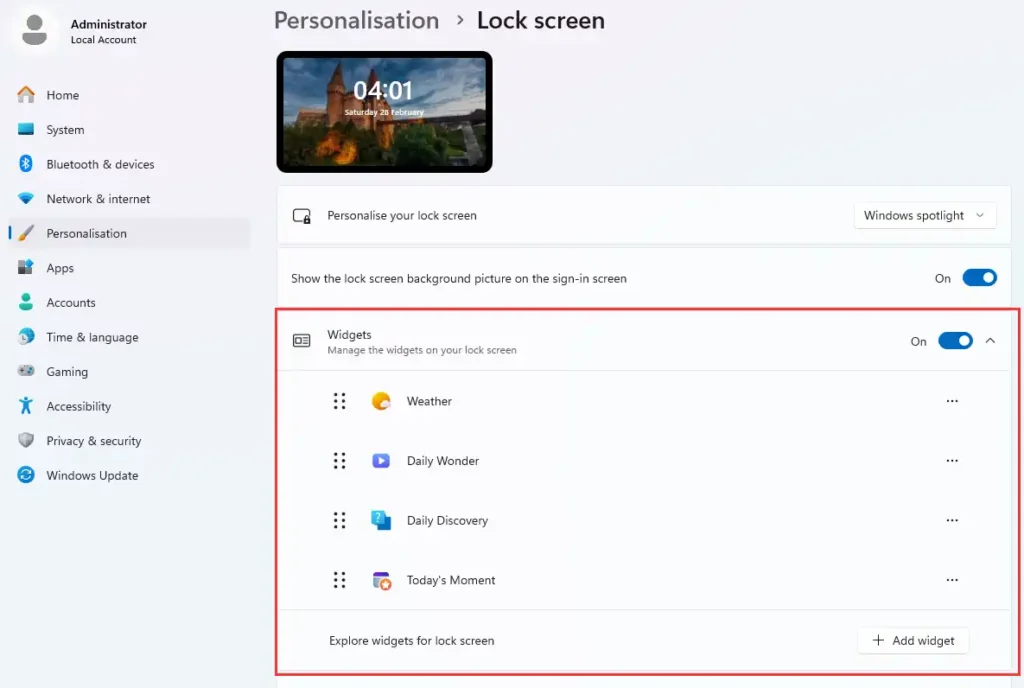The image size is (1024, 688).
Task: Open more options for Daily Wonder
Action: pyautogui.click(x=952, y=461)
